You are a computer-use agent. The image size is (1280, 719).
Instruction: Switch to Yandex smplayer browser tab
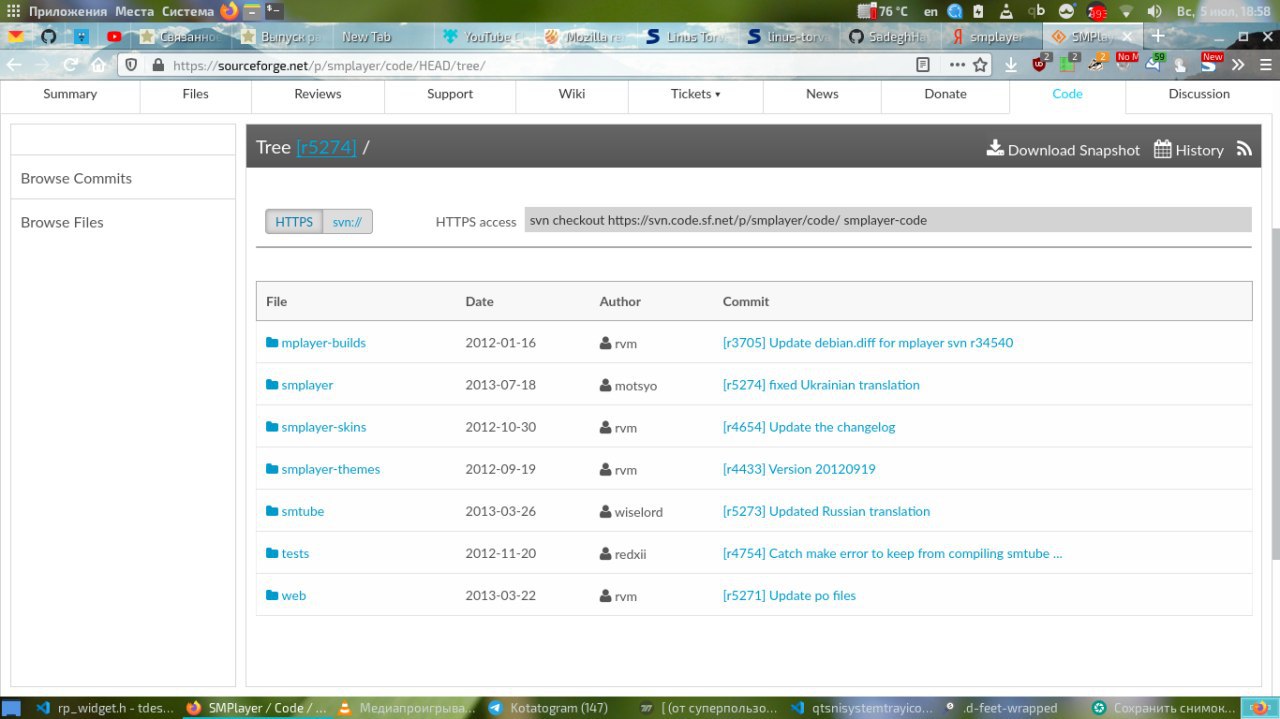(x=990, y=37)
